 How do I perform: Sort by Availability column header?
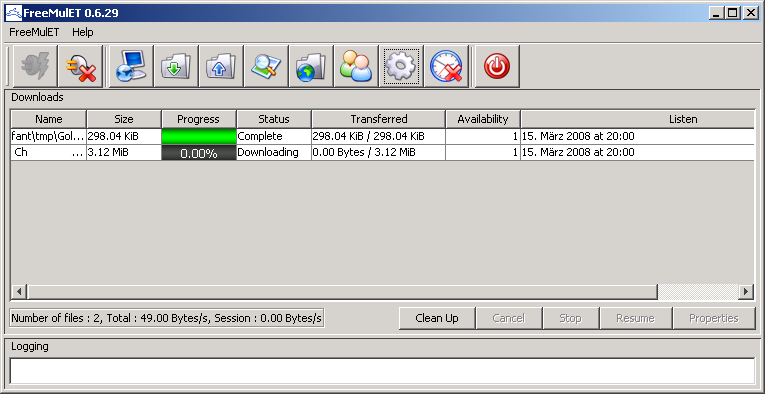[483, 119]
